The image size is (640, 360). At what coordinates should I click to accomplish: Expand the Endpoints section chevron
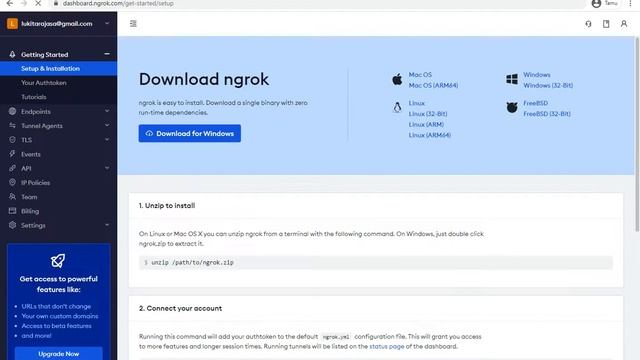(x=107, y=111)
